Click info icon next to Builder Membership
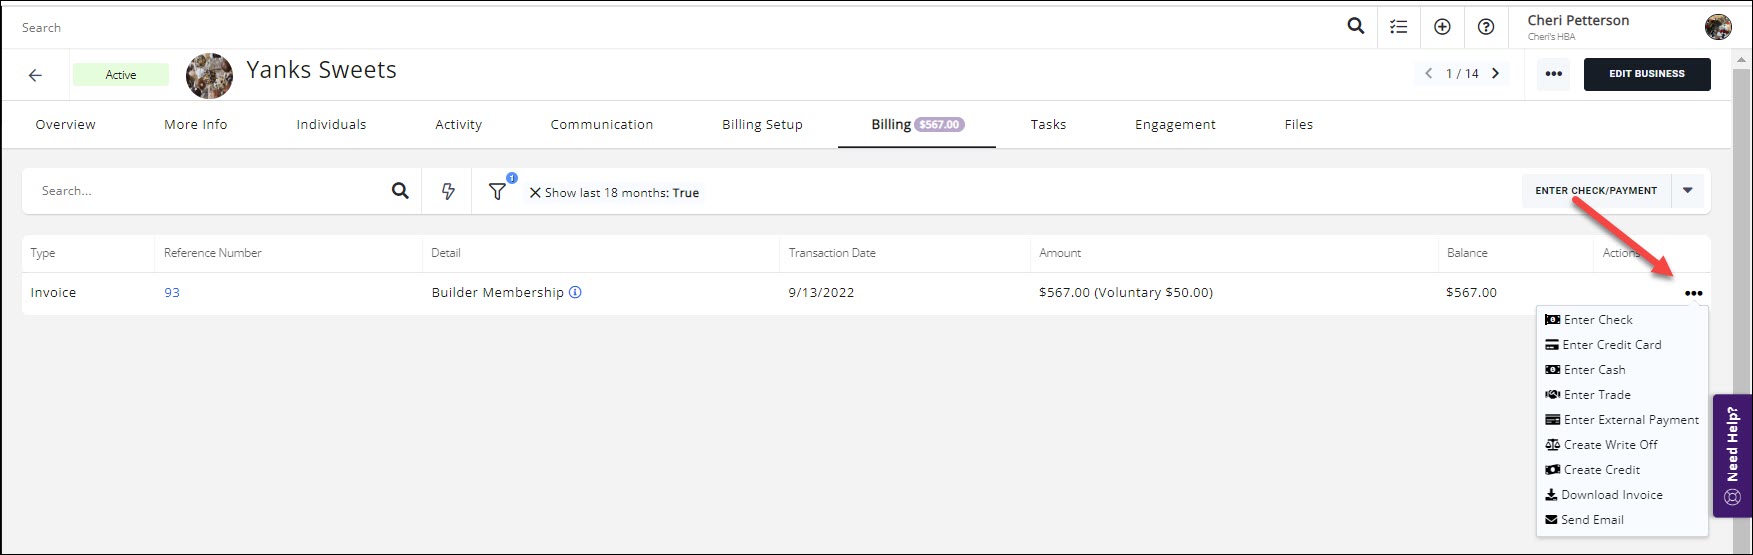 (x=575, y=293)
